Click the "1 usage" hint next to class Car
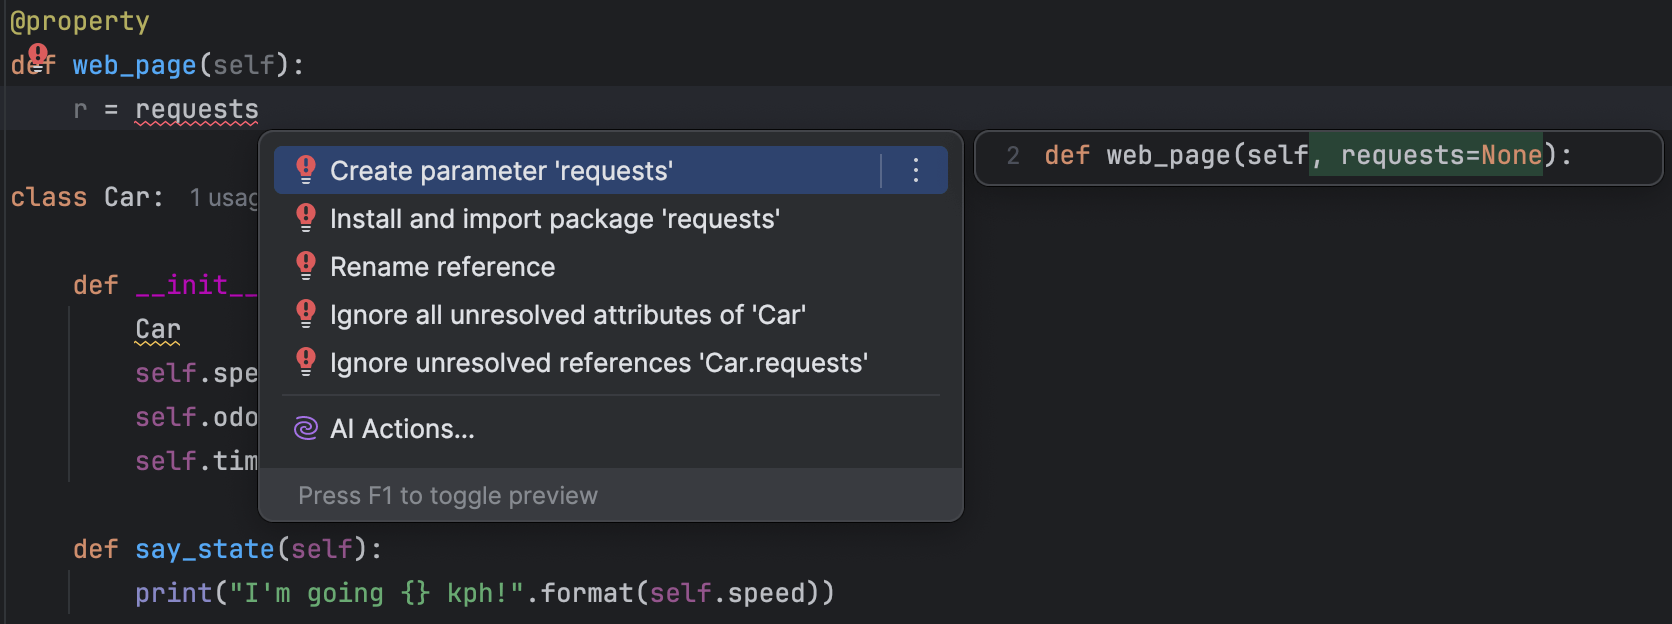 pos(224,198)
